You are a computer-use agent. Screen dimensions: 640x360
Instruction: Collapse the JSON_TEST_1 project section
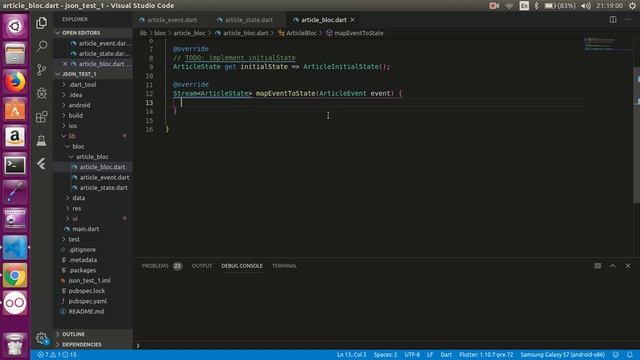coord(93,74)
